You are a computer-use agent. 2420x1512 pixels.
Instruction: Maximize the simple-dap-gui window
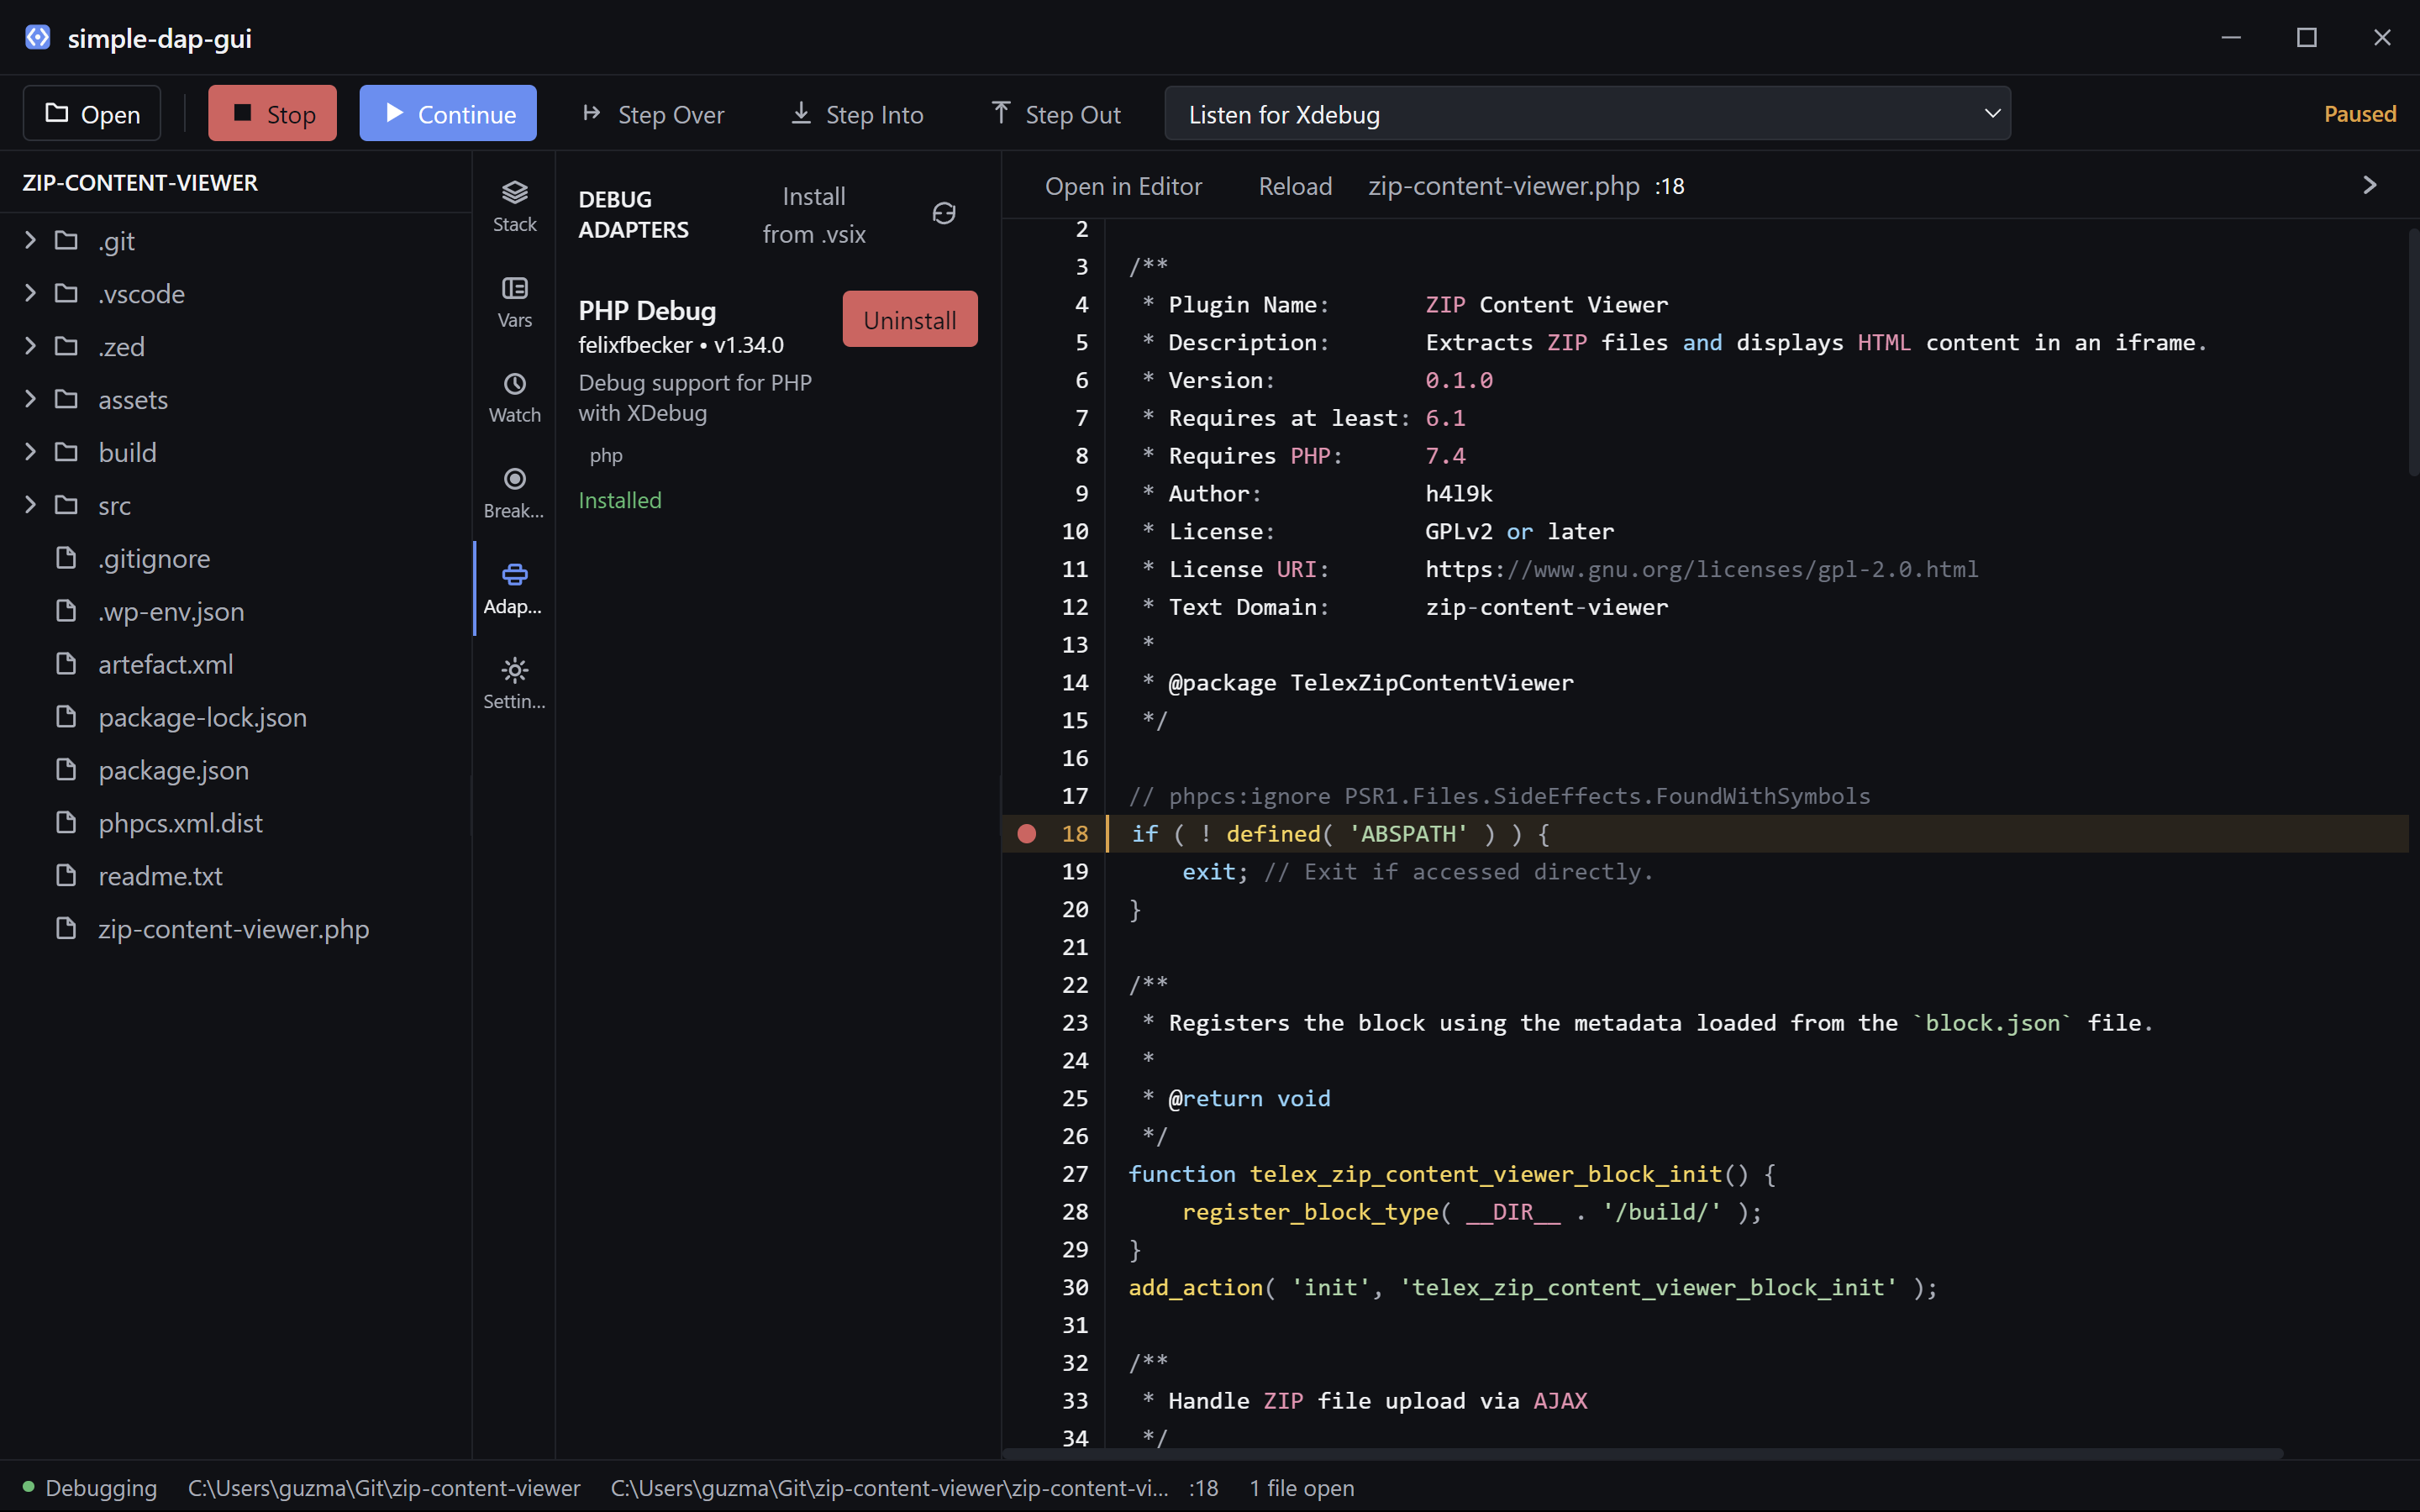click(x=2307, y=37)
